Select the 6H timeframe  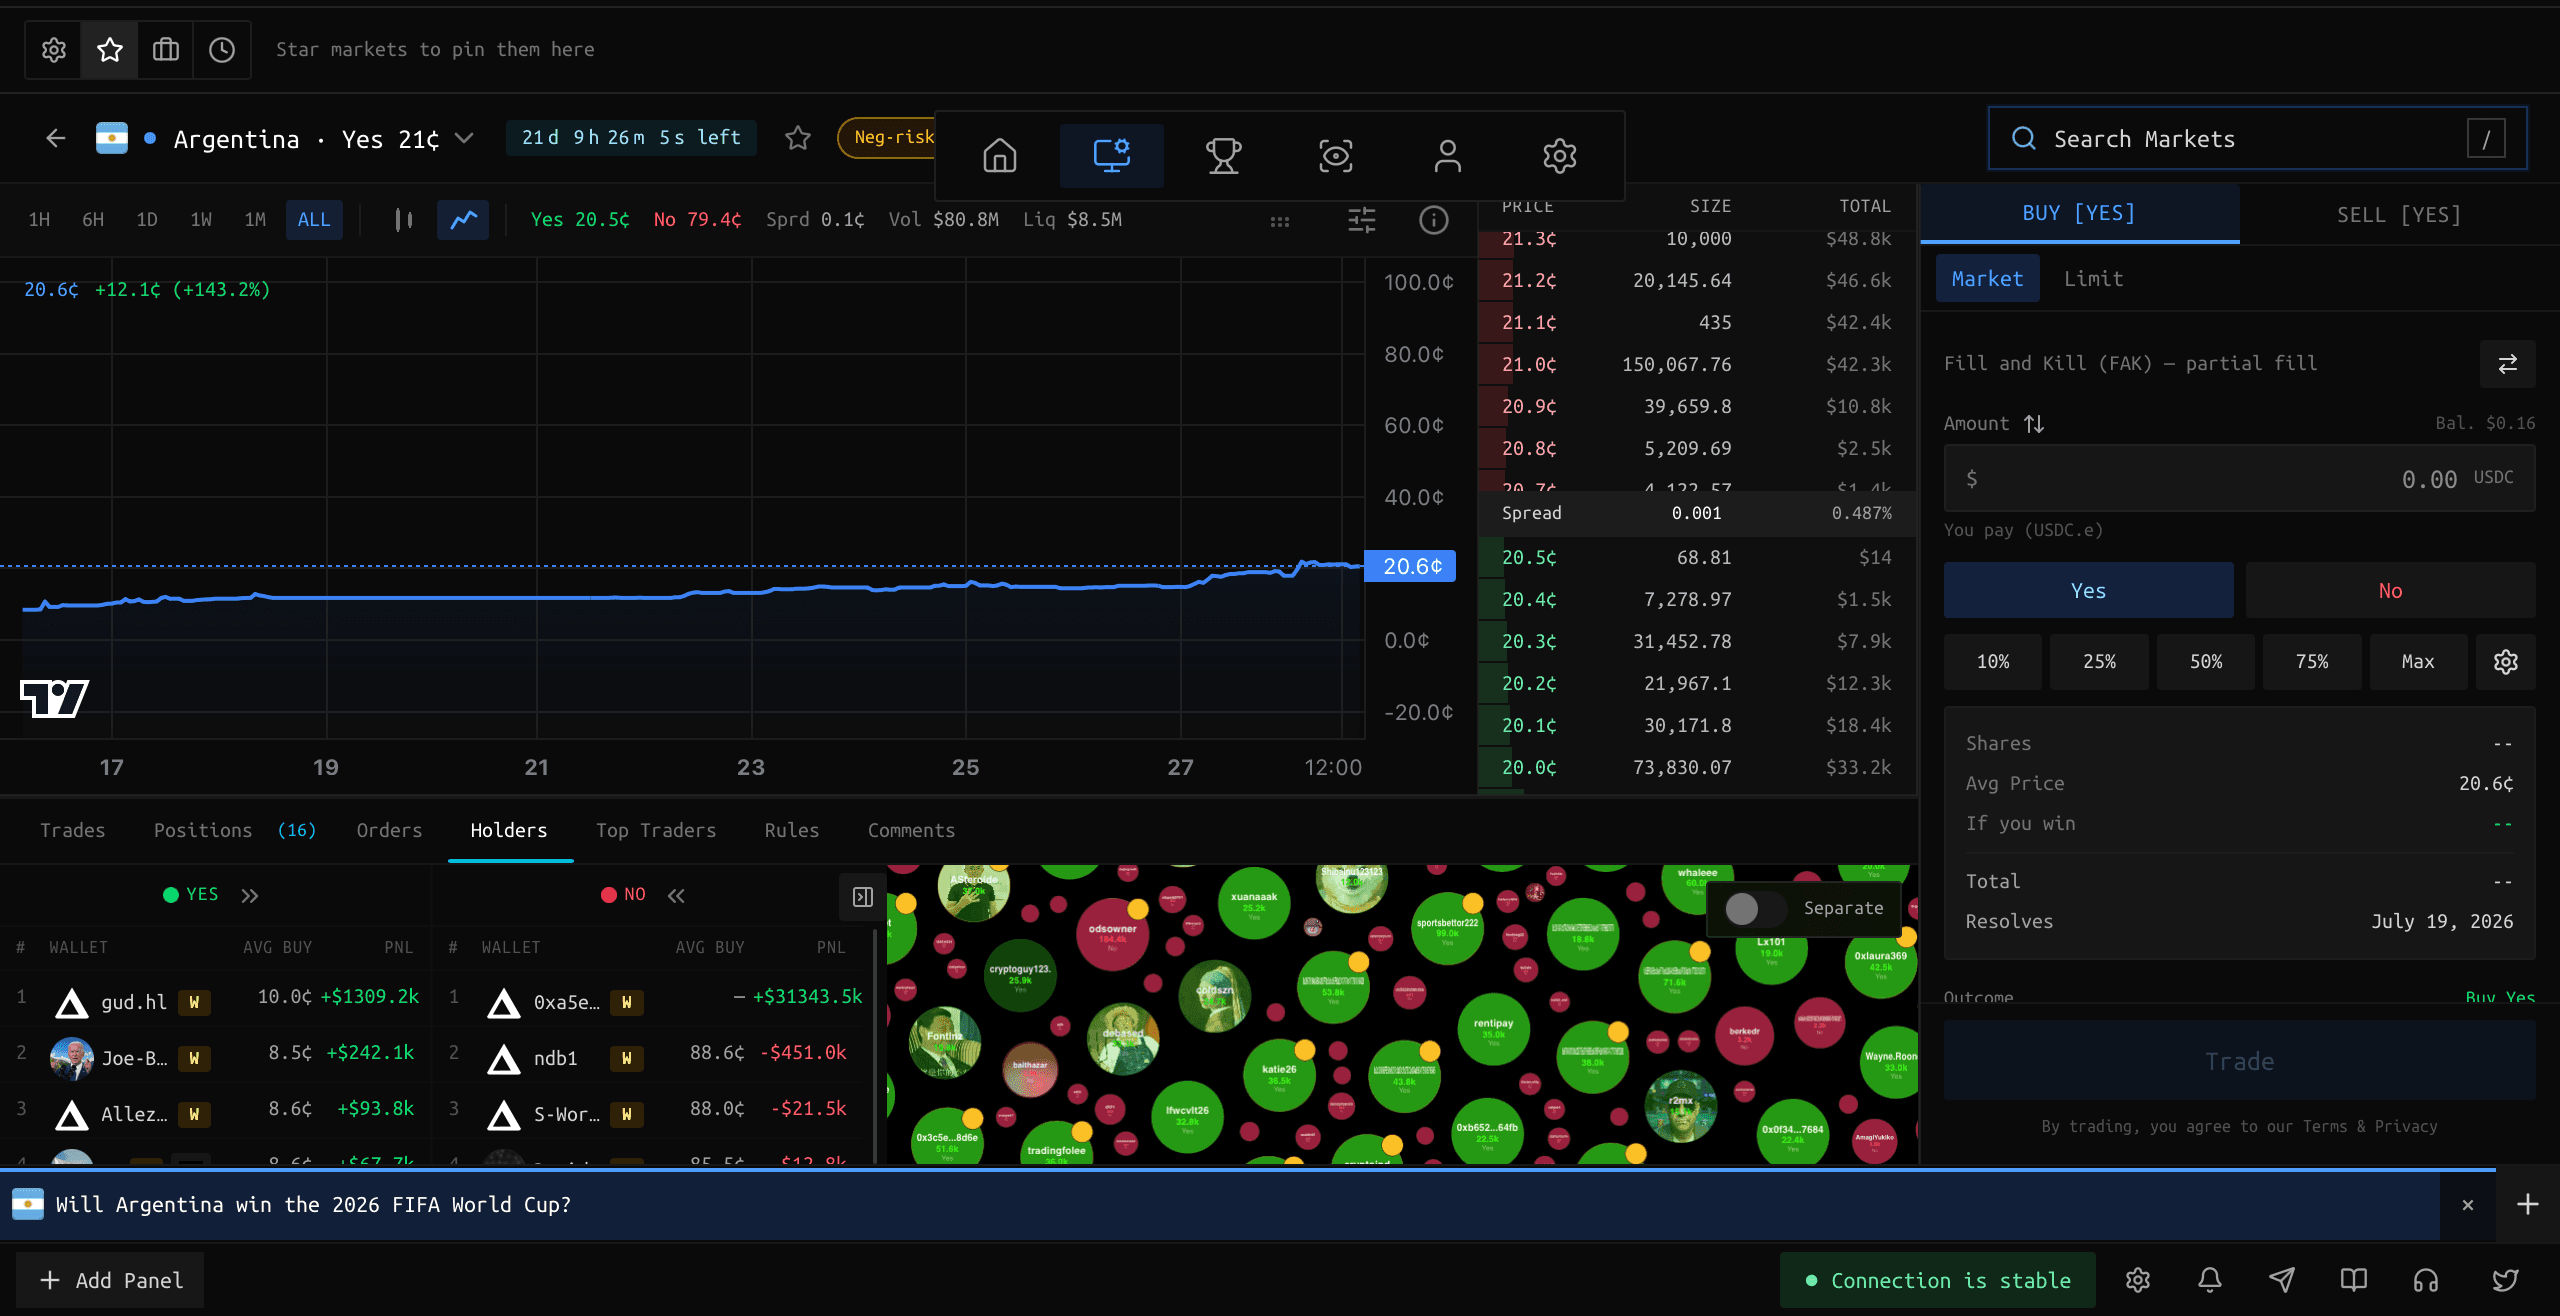tap(93, 220)
